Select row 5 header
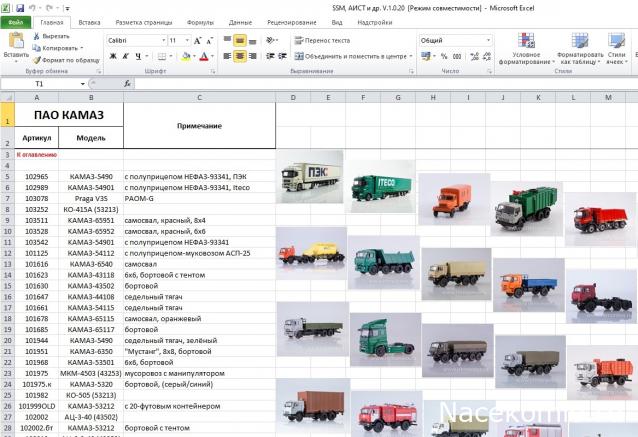The width and height of the screenshot is (638, 437). (7, 177)
